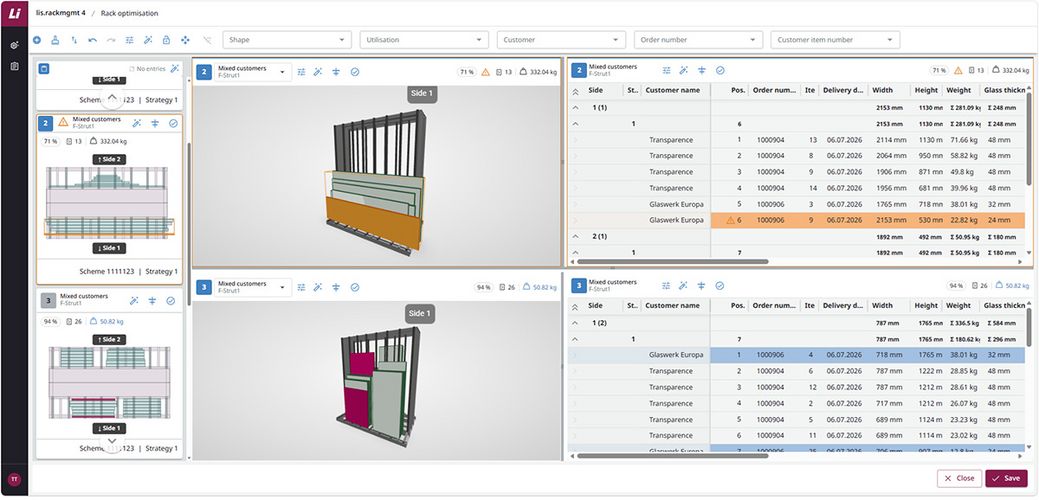
Task: Collapse the 1 (1) side group row
Action: [575, 108]
